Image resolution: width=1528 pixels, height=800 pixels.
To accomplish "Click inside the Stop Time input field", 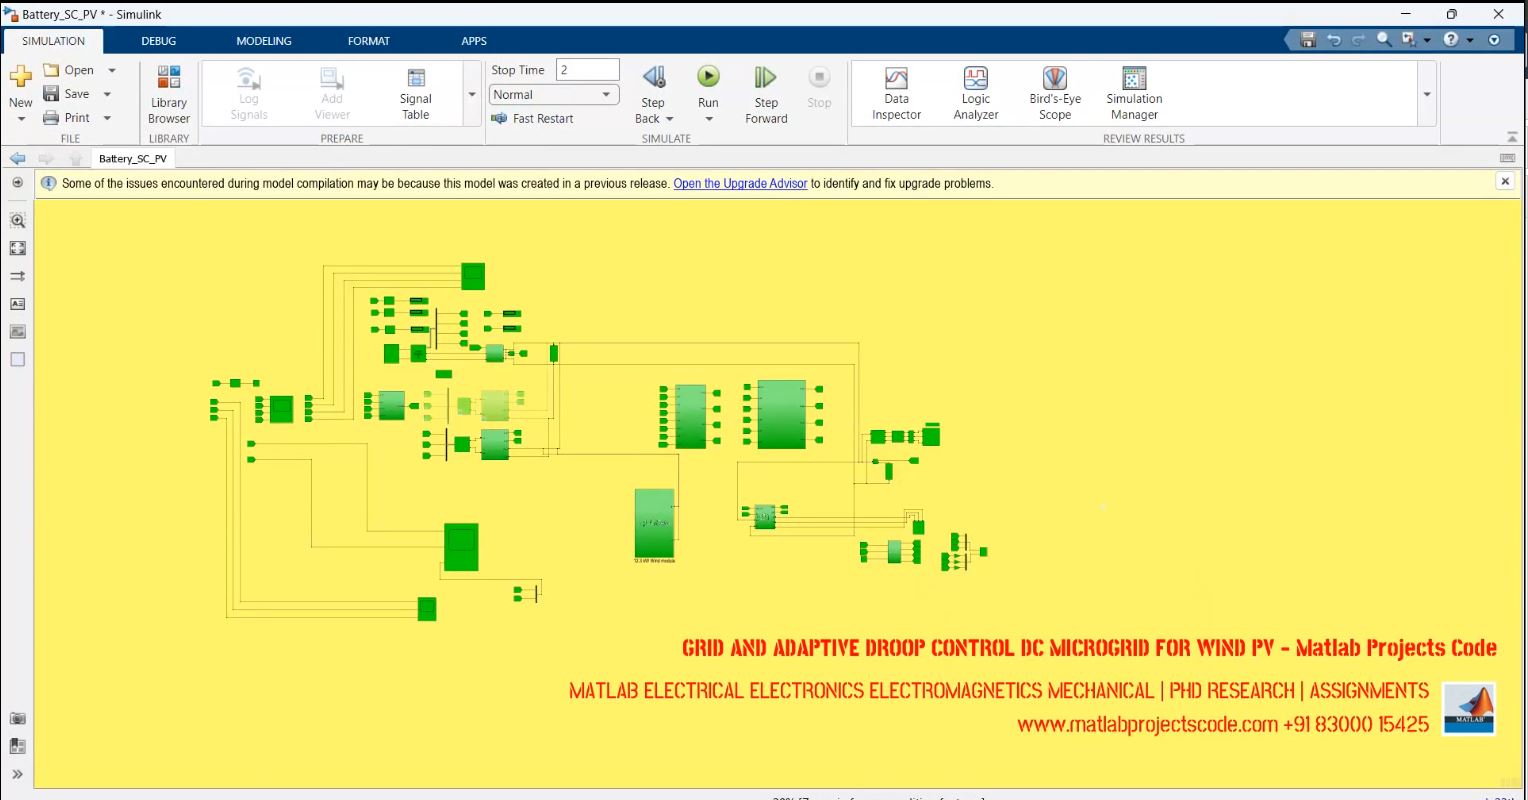I will [x=587, y=69].
